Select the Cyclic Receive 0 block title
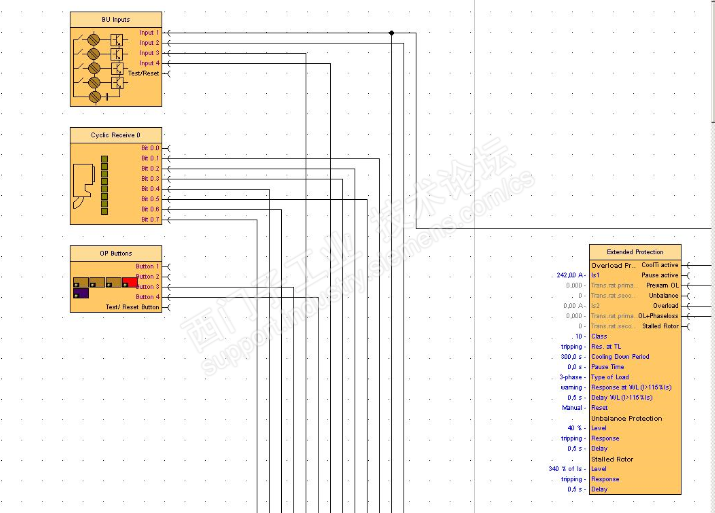Image resolution: width=715 pixels, height=513 pixels. 116,135
